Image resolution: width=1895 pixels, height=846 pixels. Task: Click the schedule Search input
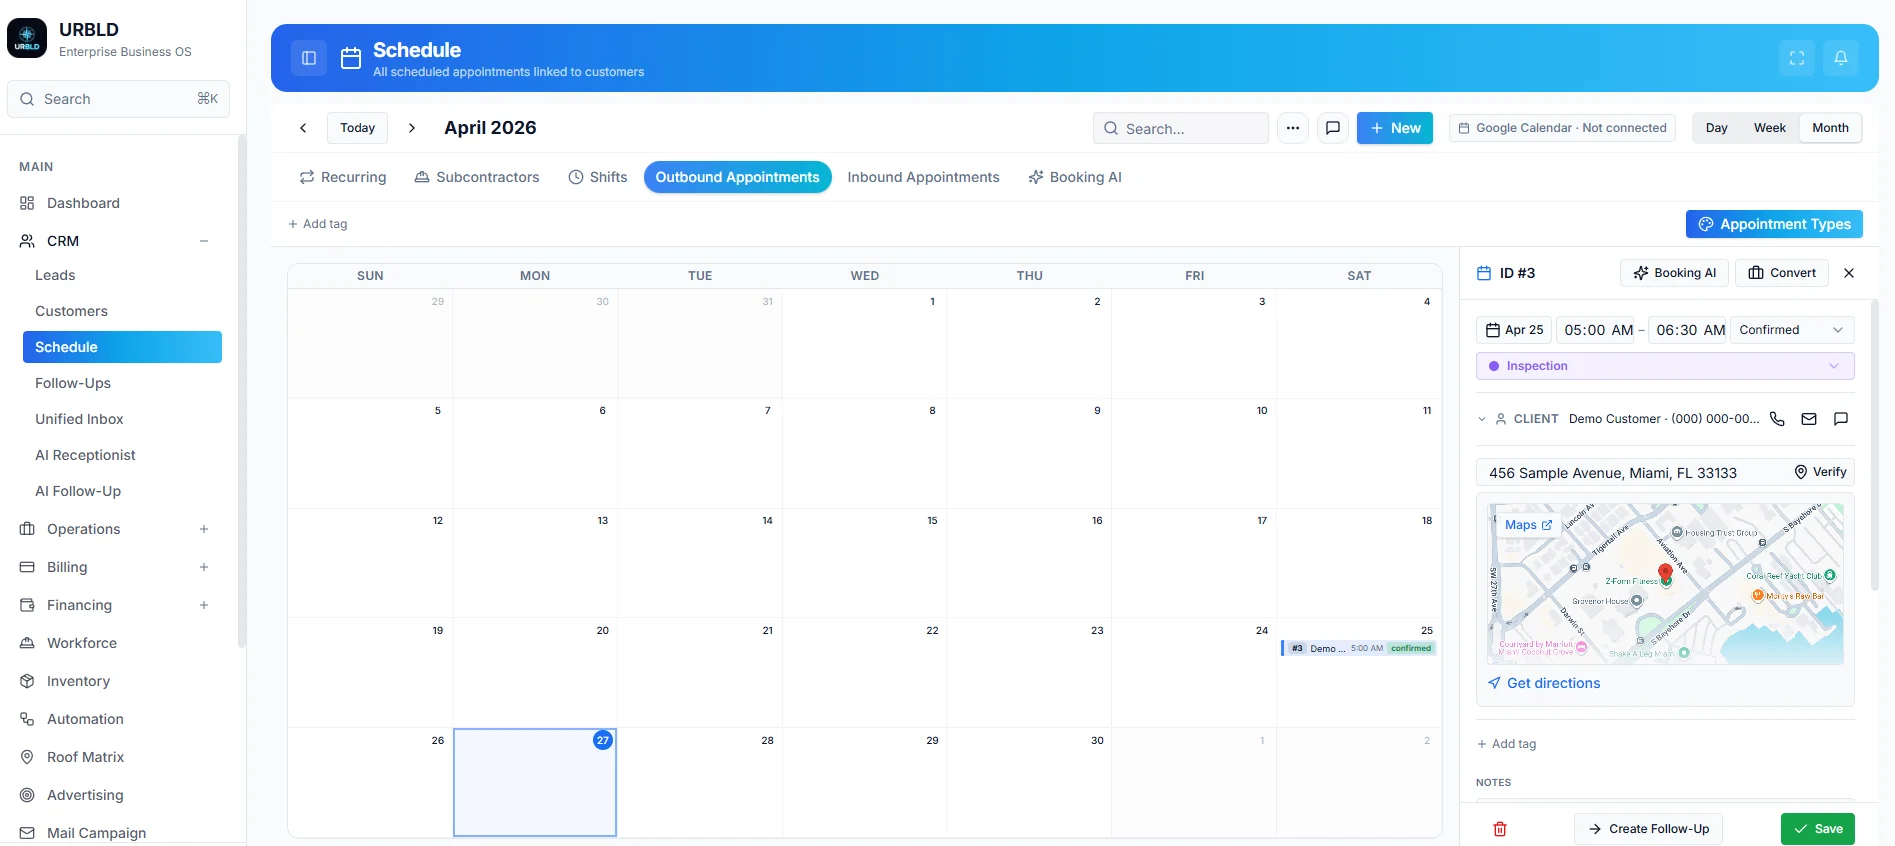click(1181, 128)
